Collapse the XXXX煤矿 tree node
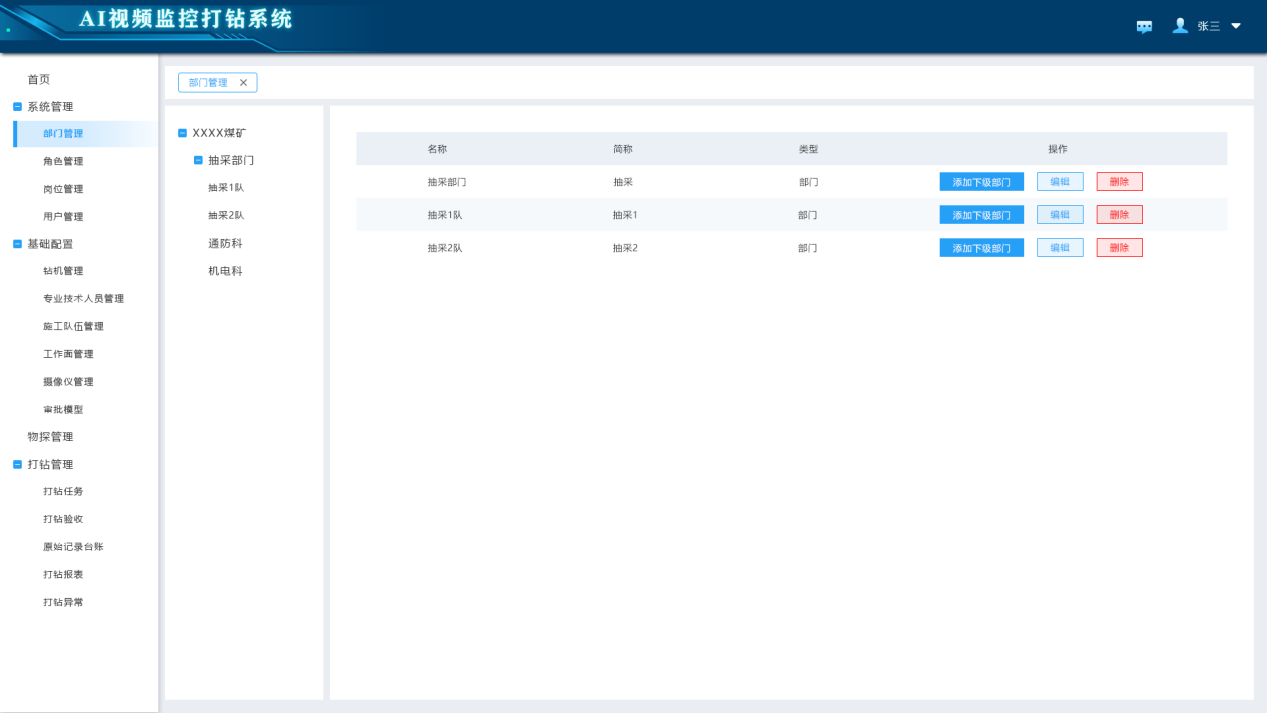The image size is (1267, 713). click(182, 133)
